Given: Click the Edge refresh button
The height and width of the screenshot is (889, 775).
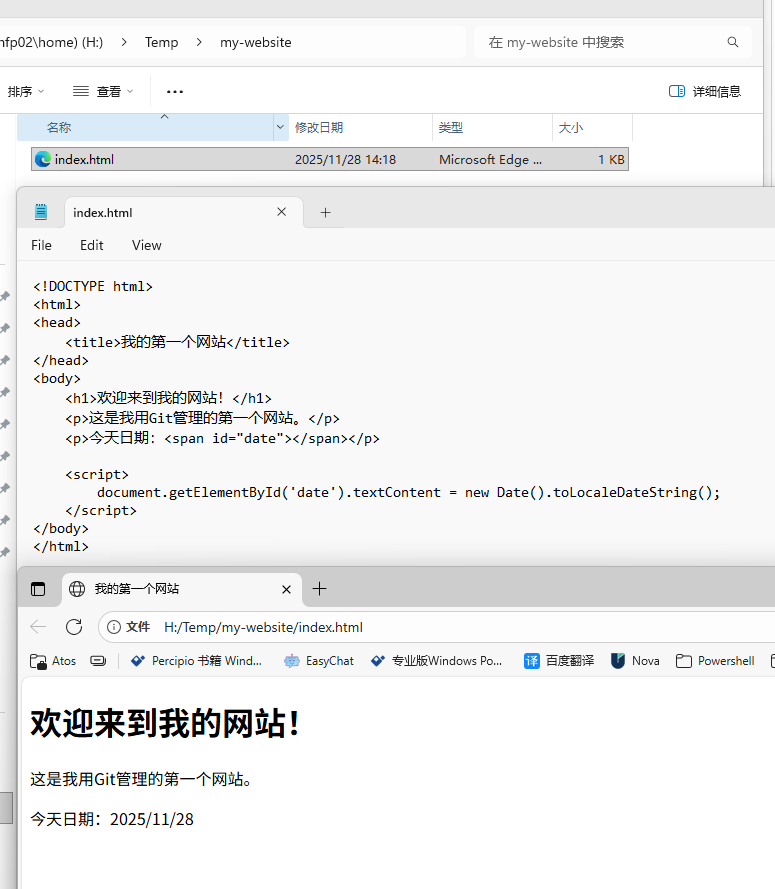Looking at the screenshot, I should [x=74, y=626].
